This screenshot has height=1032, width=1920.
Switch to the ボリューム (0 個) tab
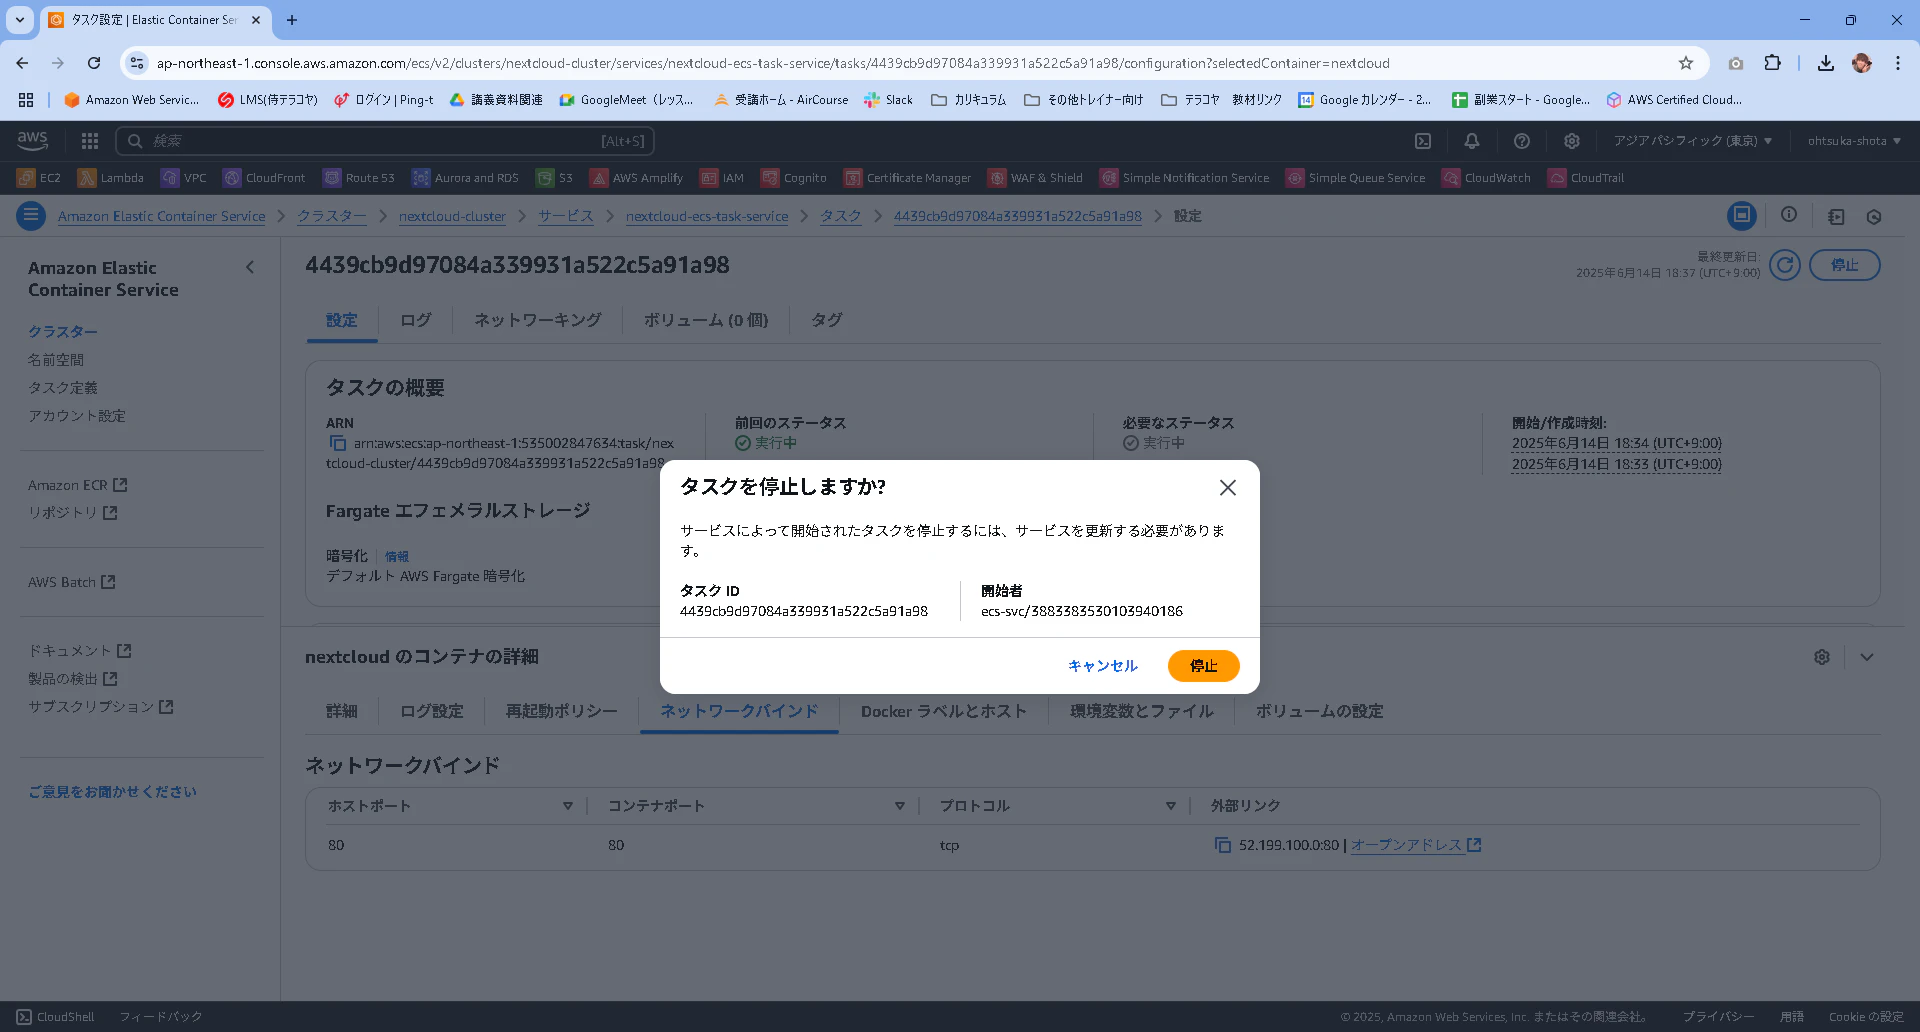(x=706, y=320)
